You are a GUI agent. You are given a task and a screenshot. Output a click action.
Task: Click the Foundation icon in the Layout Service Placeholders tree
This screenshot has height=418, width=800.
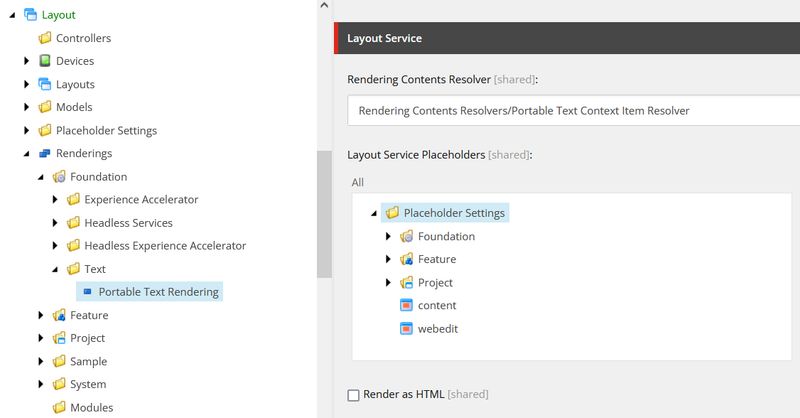[x=407, y=236]
